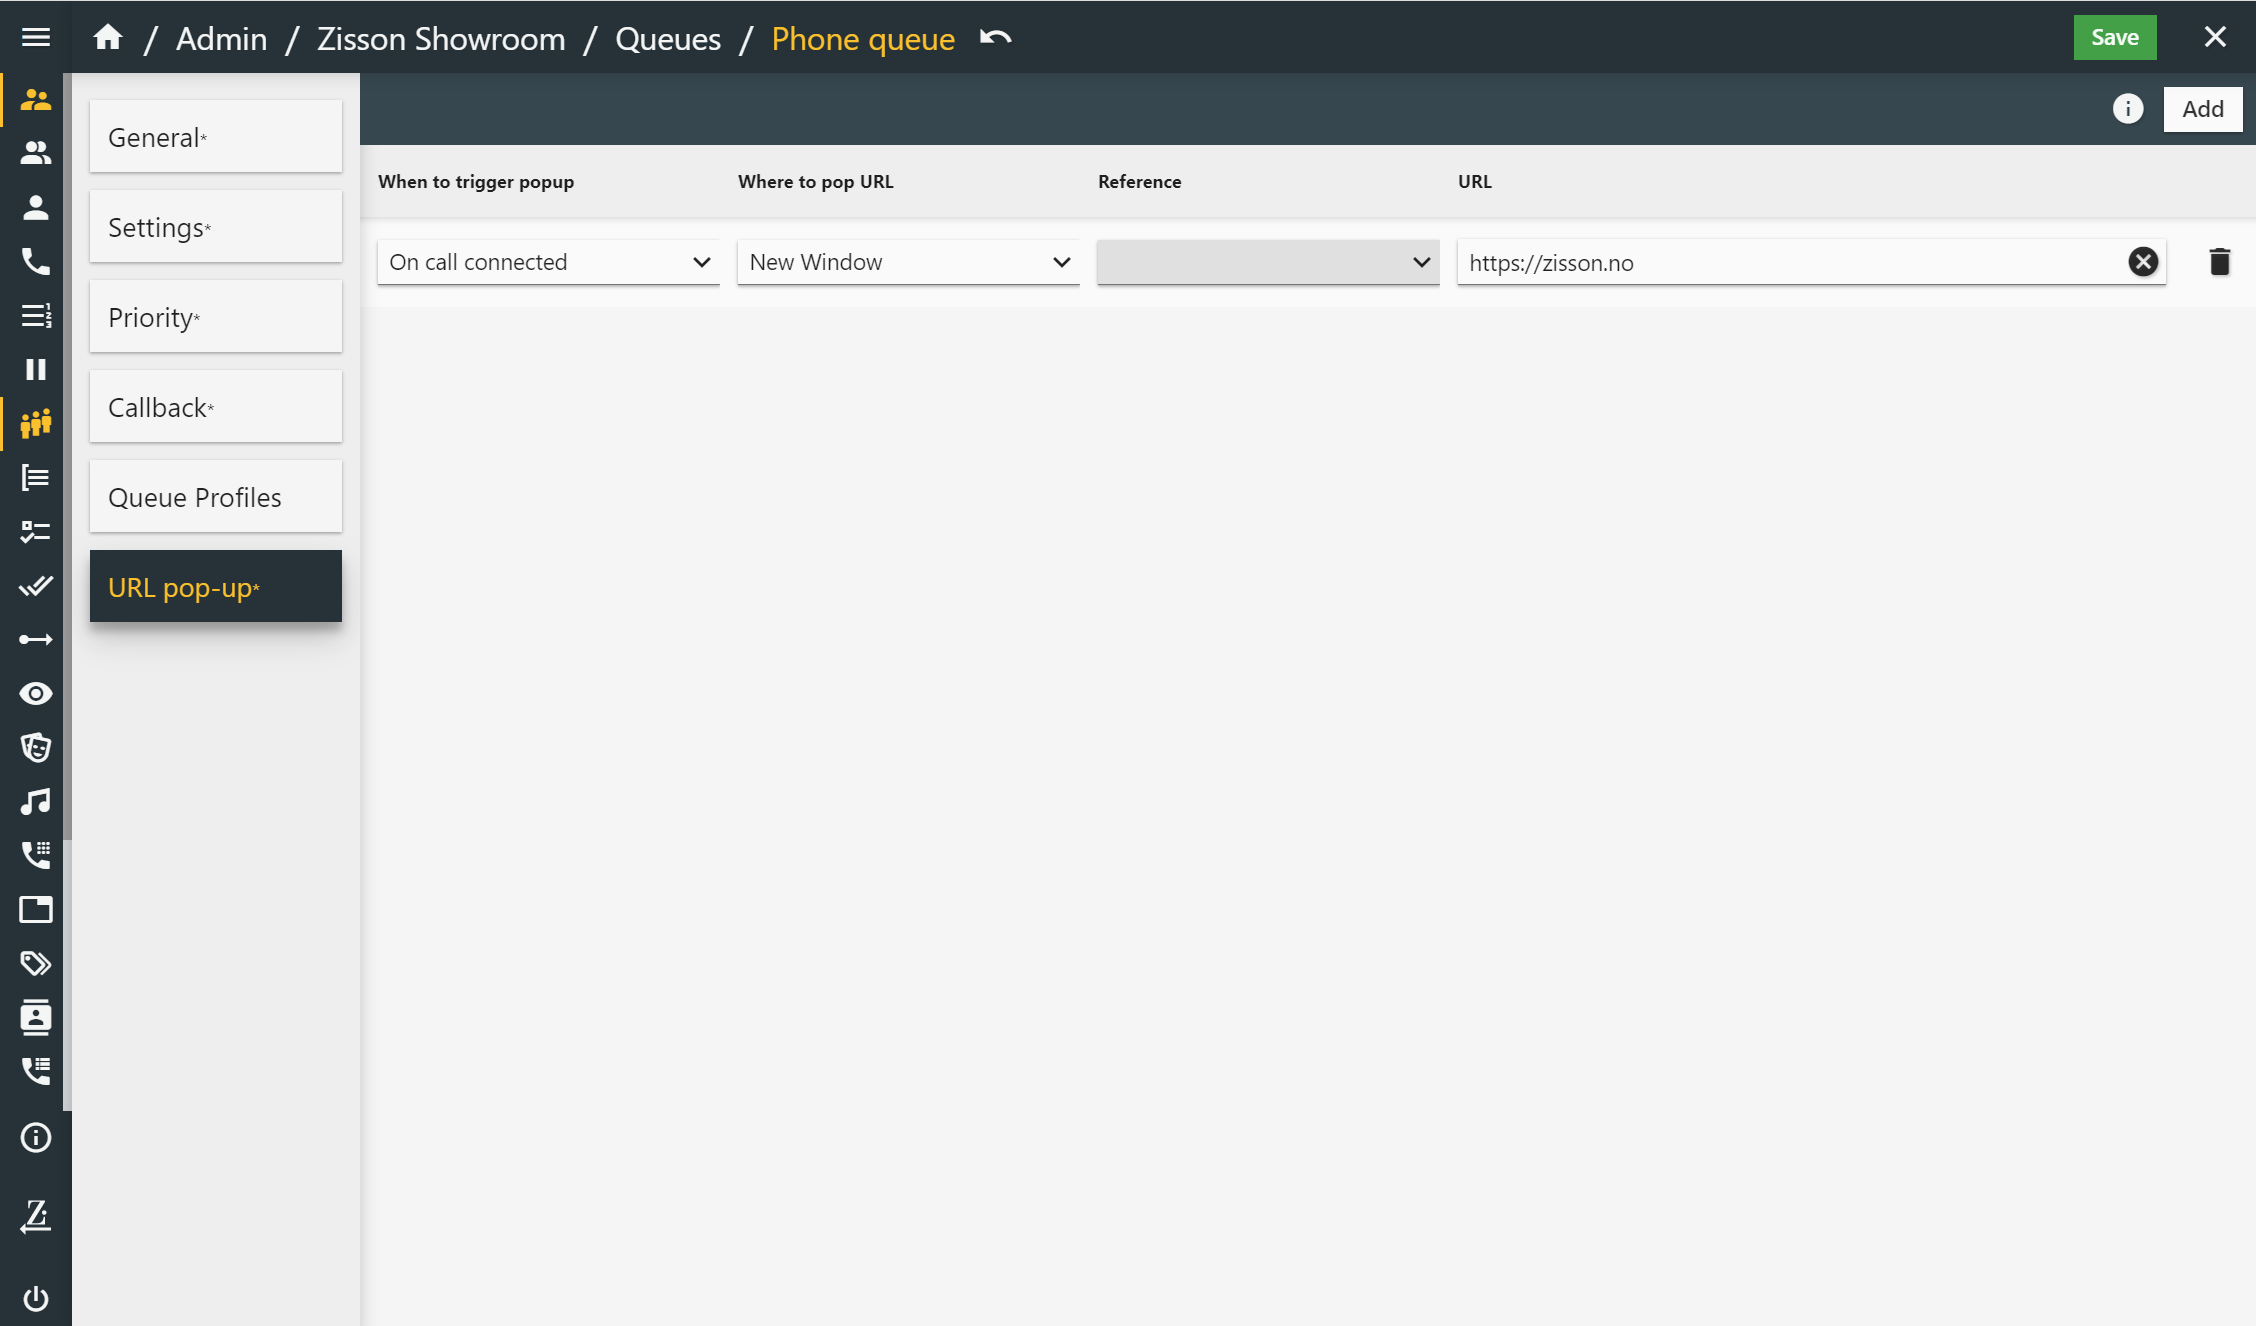Viewport: 2256px width, 1326px height.
Task: Open 'New Window' pop location dropdown
Action: [x=909, y=262]
